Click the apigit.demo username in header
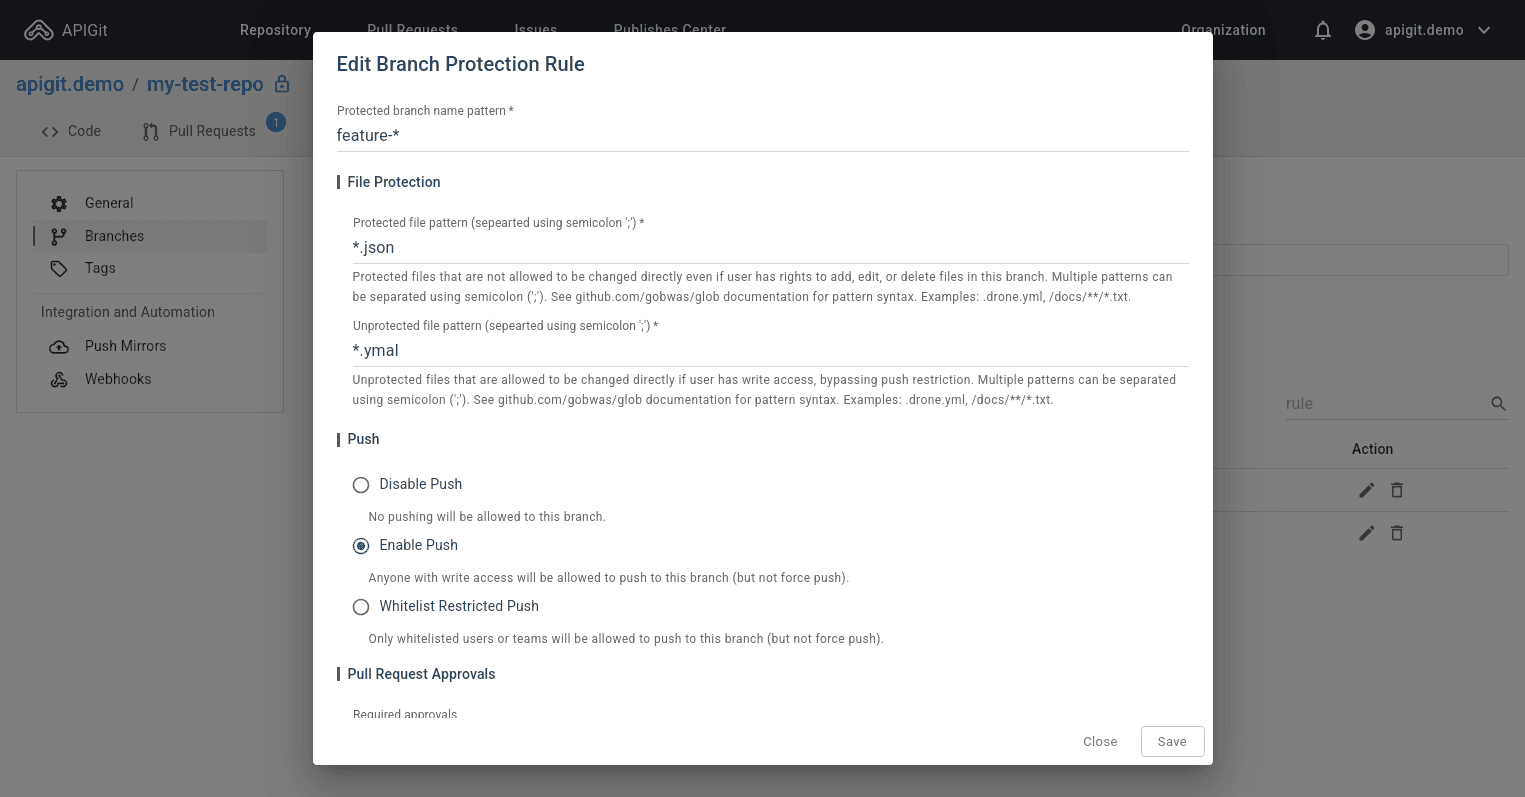The width and height of the screenshot is (1525, 797). pos(1424,30)
